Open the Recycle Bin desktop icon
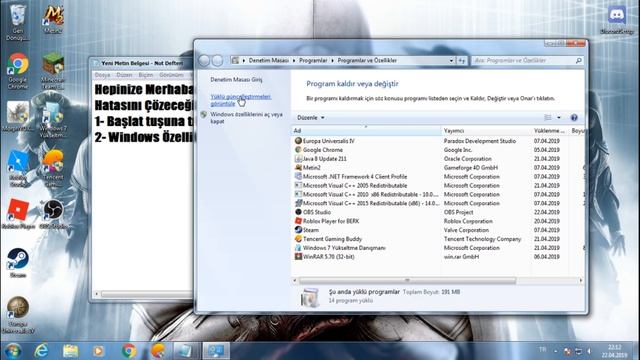Viewport: 640px width, 360px height. tap(18, 21)
